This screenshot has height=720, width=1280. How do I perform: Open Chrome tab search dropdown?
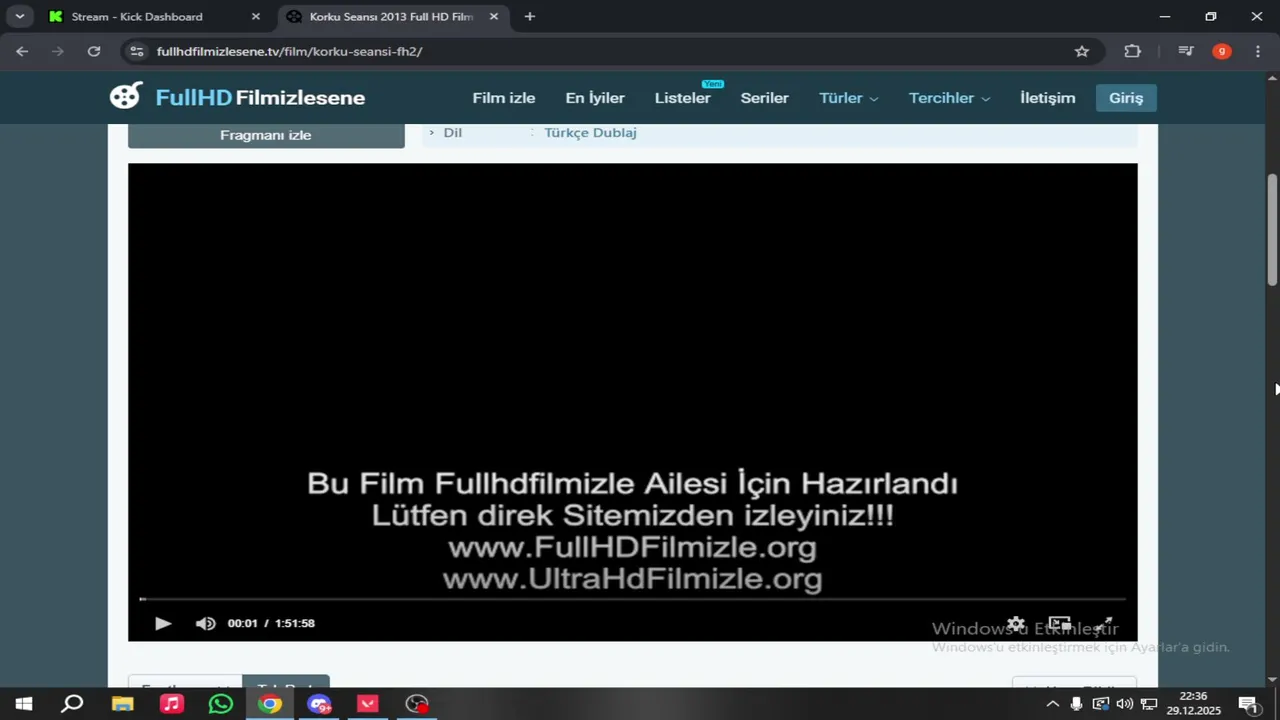(19, 17)
